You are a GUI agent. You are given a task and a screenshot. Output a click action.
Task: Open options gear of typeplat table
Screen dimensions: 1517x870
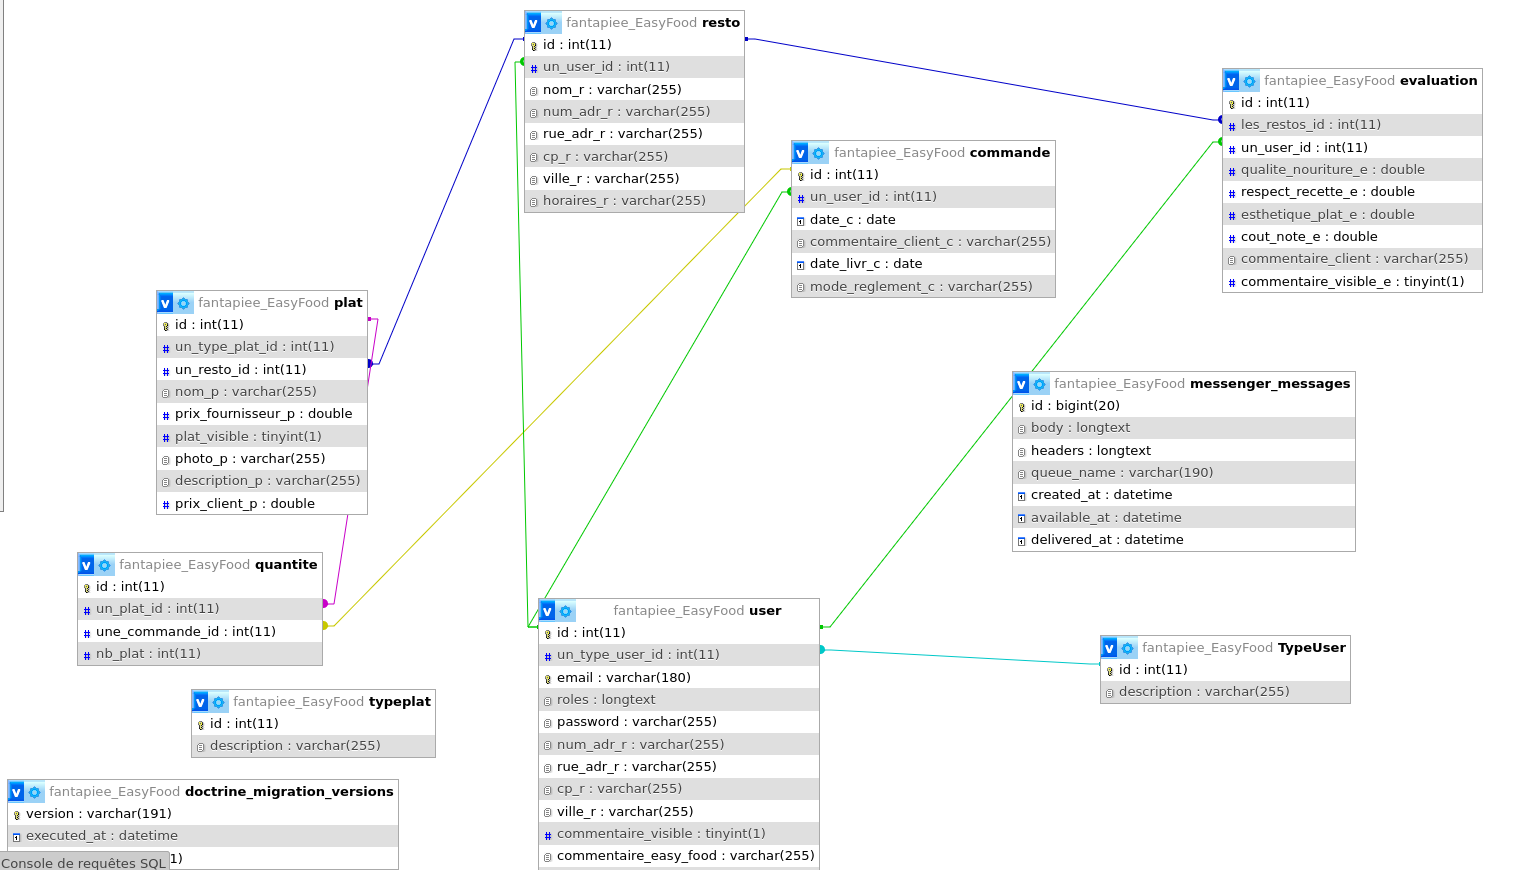point(218,702)
